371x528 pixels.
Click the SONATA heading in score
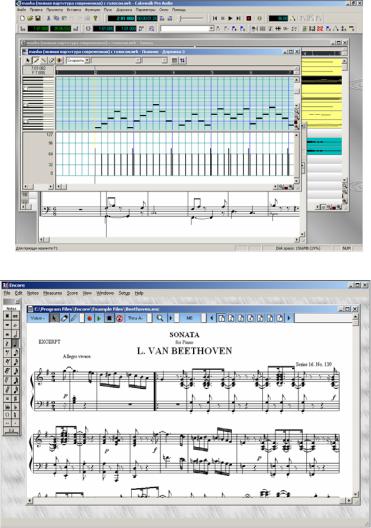click(184, 334)
